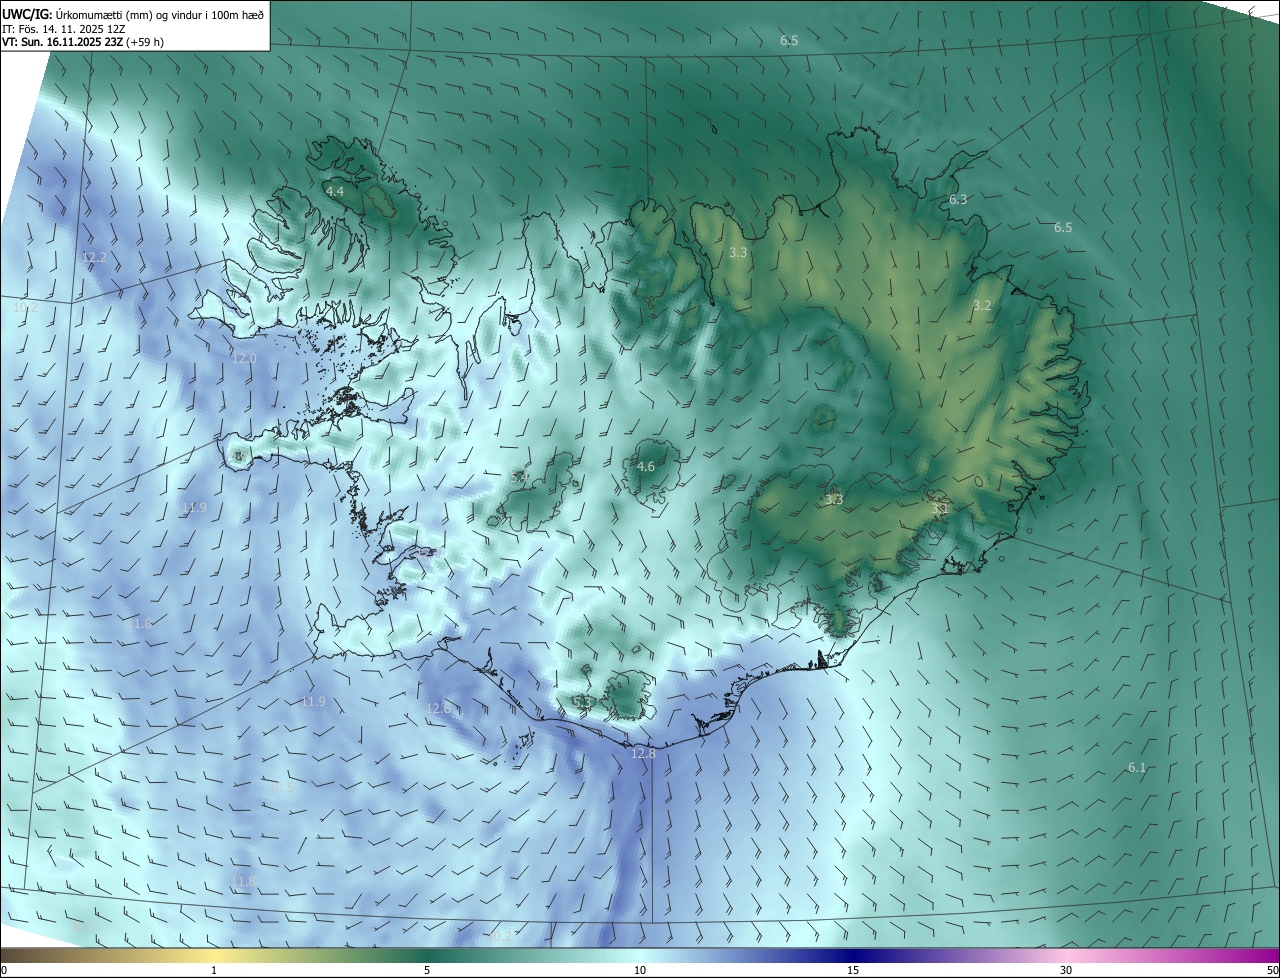
Task: Click the color scale tick label 5
Action: click(427, 970)
